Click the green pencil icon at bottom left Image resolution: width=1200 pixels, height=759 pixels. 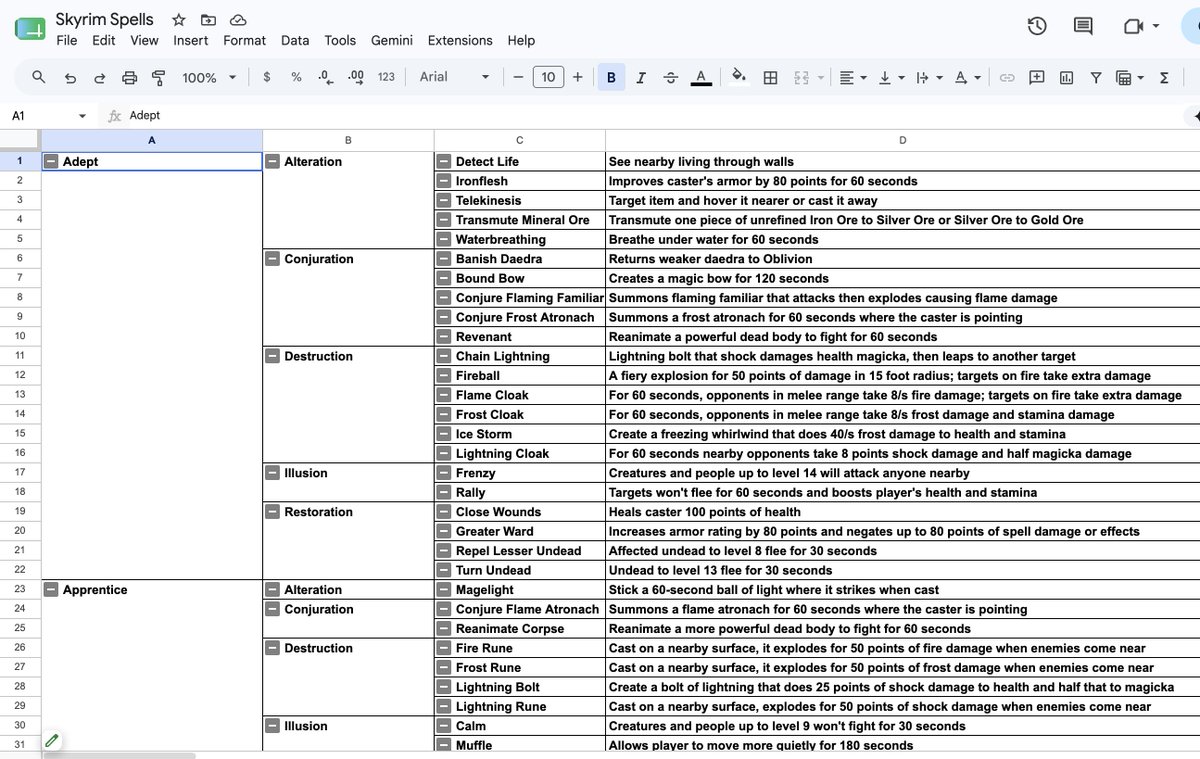point(52,741)
